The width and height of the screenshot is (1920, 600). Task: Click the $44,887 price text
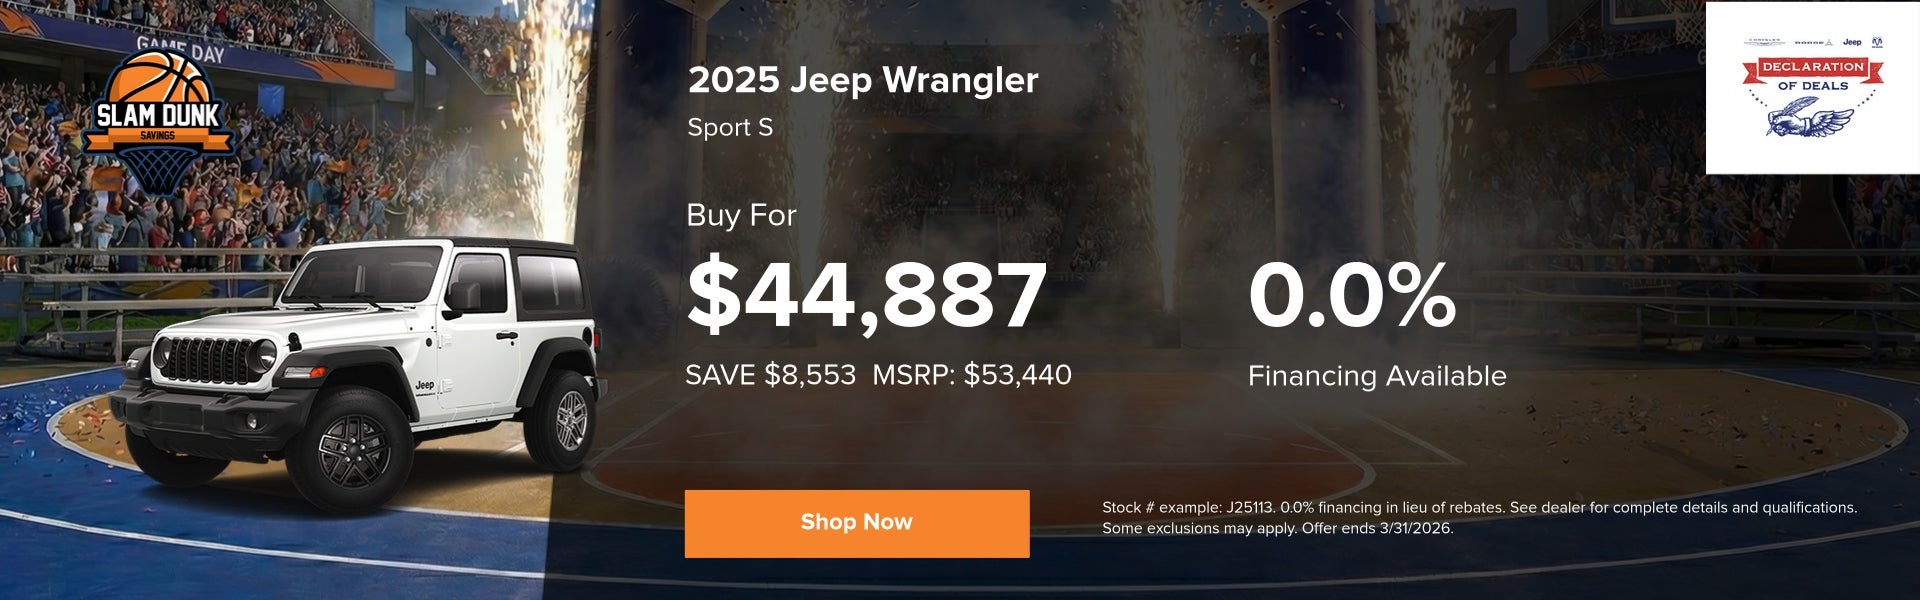click(866, 295)
